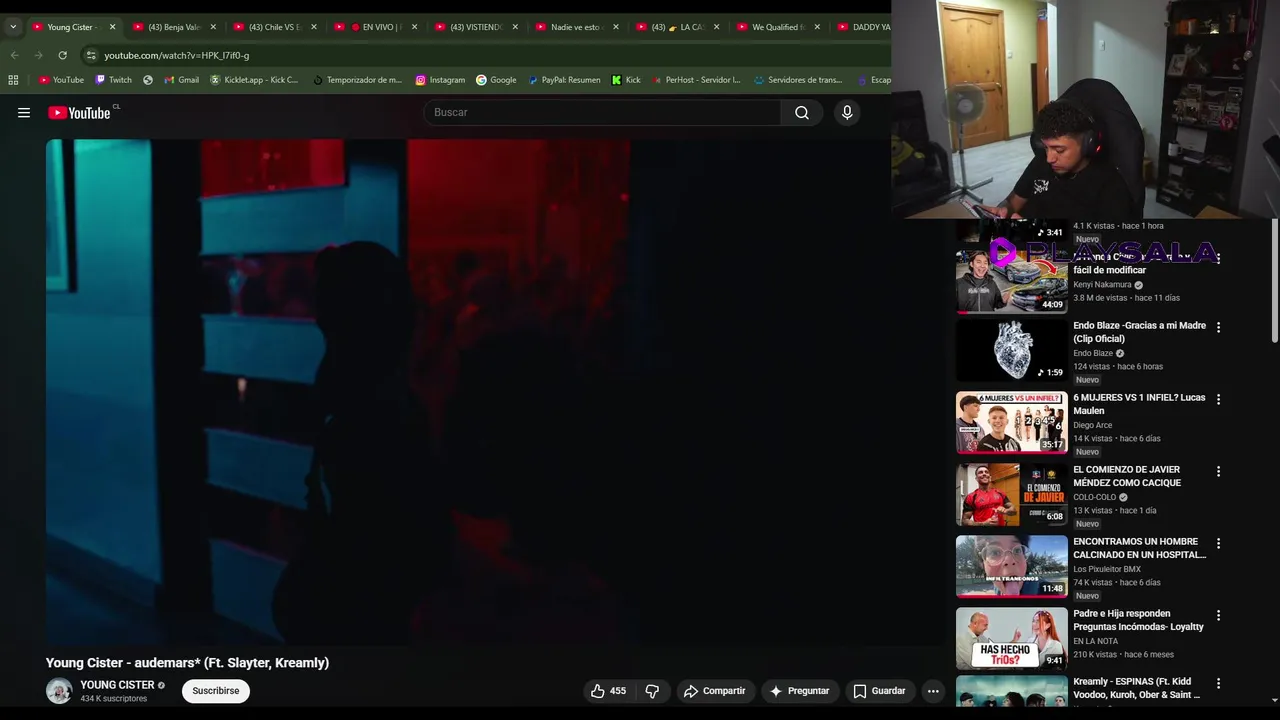
Task: Open the Instagram bookmark
Action: click(x=440, y=80)
